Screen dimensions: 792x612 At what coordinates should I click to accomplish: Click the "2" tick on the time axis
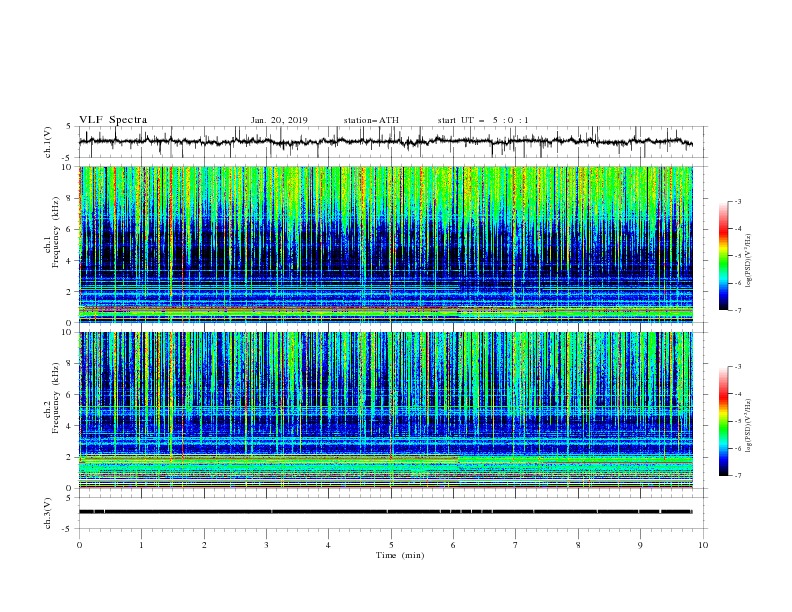point(204,545)
